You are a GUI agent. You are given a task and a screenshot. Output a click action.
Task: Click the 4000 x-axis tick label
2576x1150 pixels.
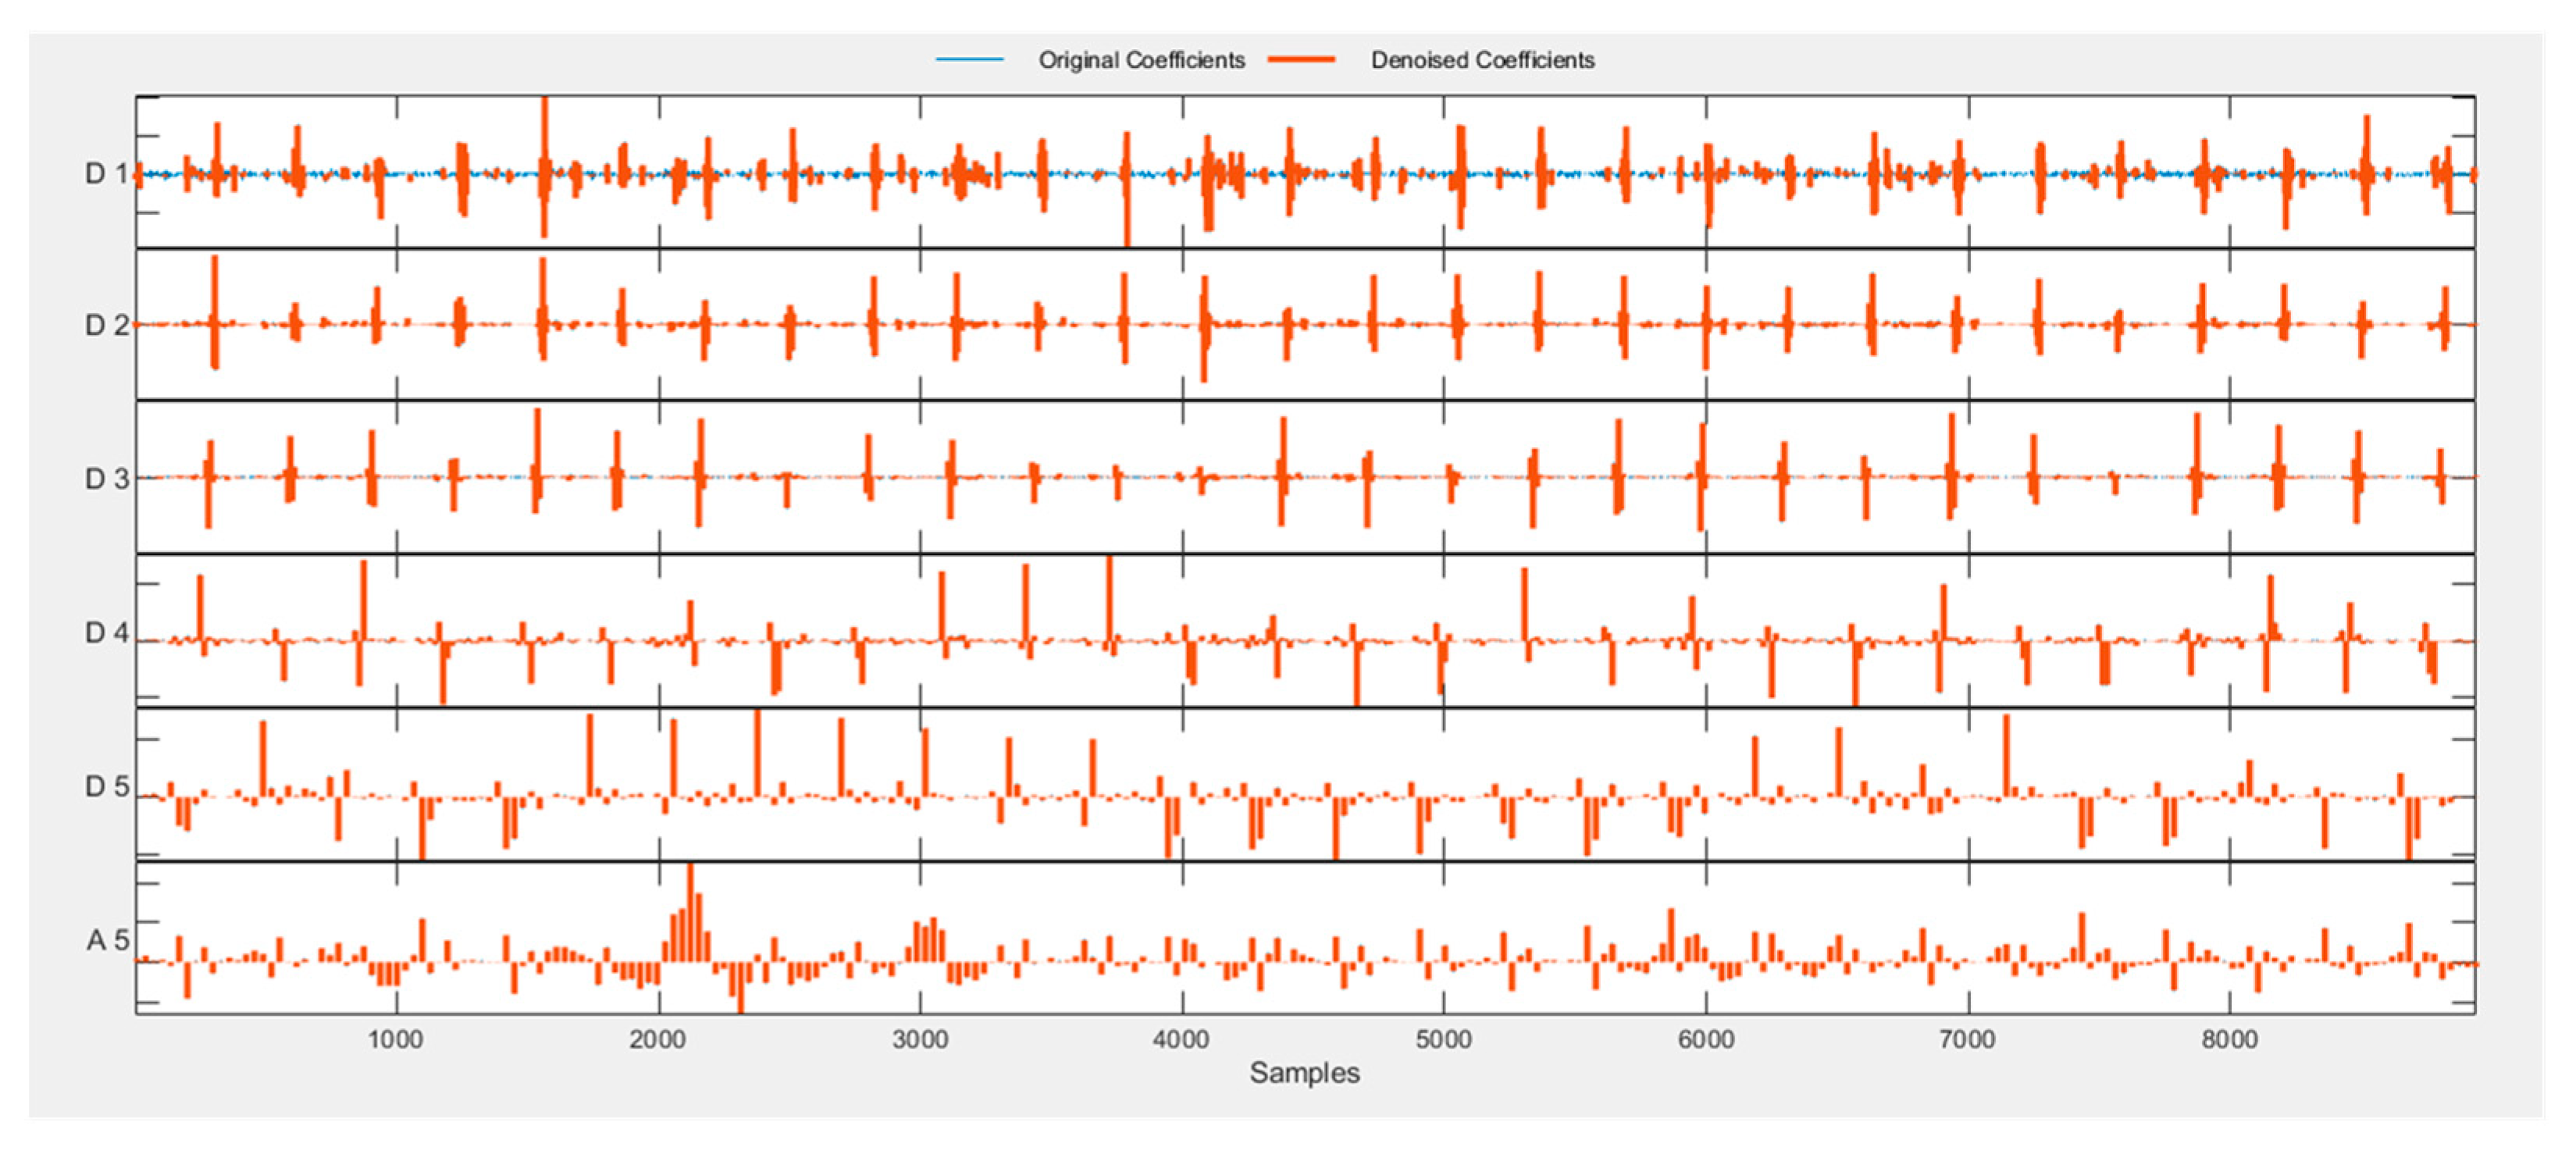1181,1040
